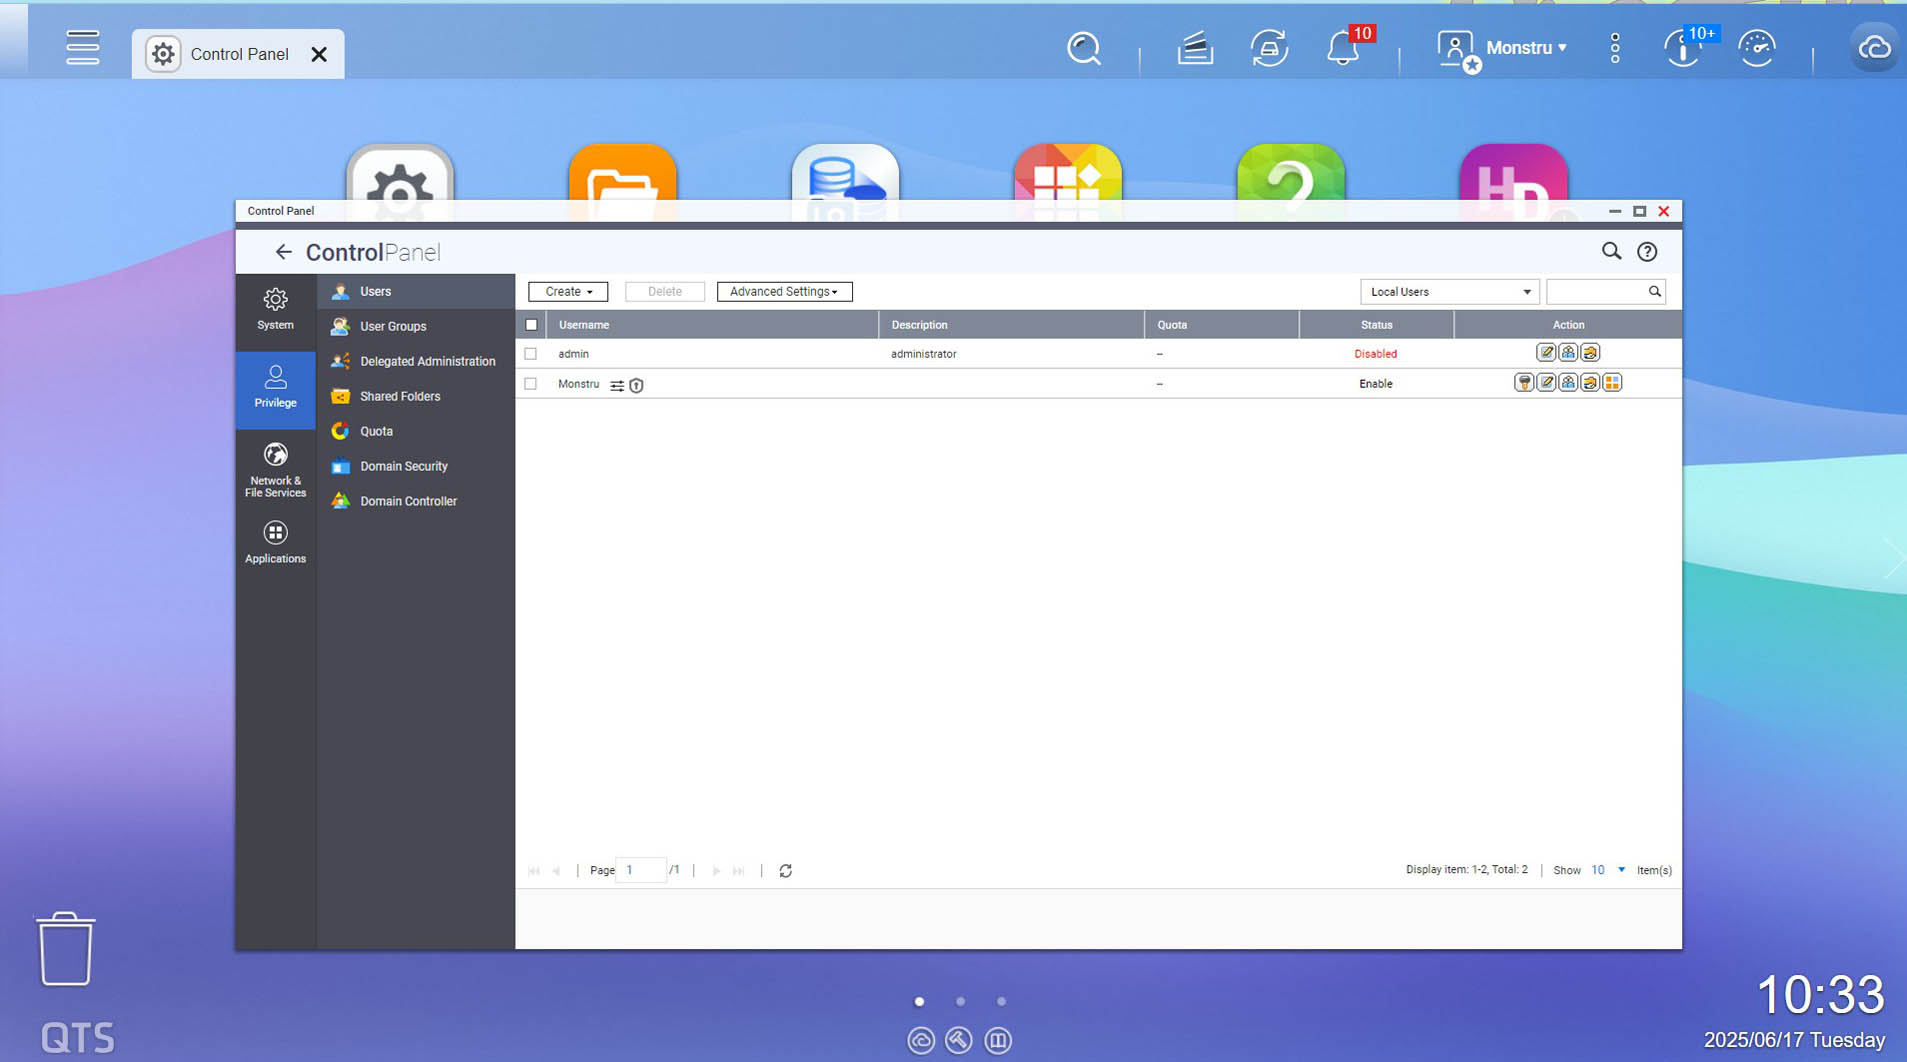Click the desktop next-page arrow at right edge

1893,558
